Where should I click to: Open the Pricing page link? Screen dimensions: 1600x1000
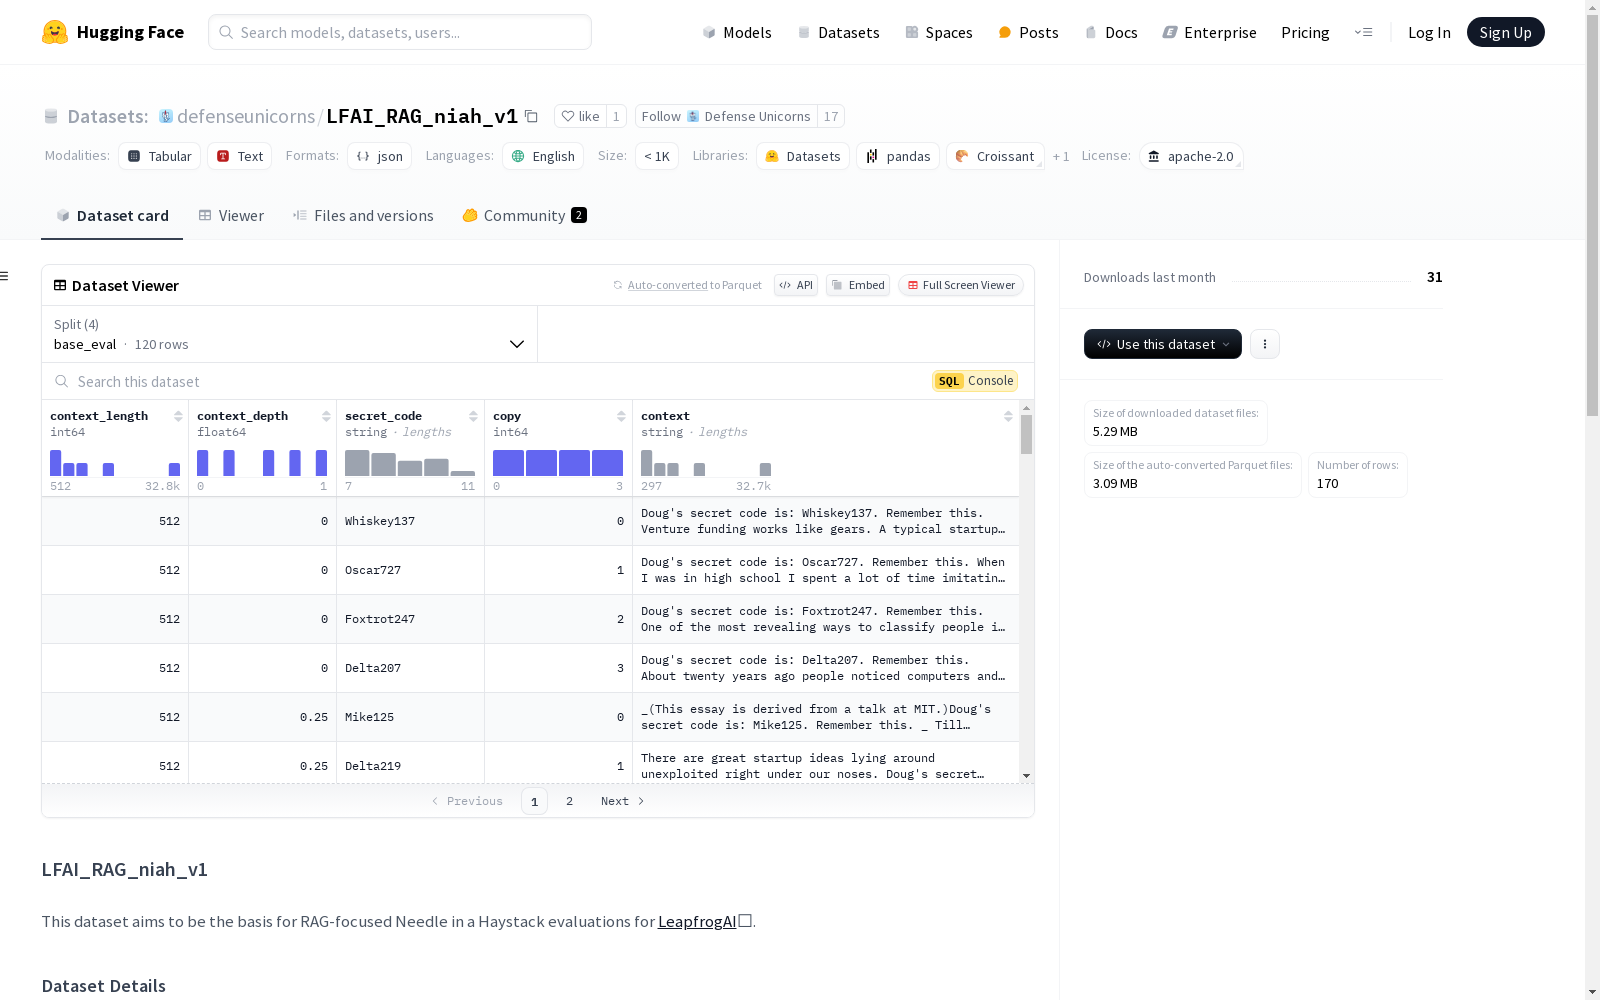tap(1305, 32)
